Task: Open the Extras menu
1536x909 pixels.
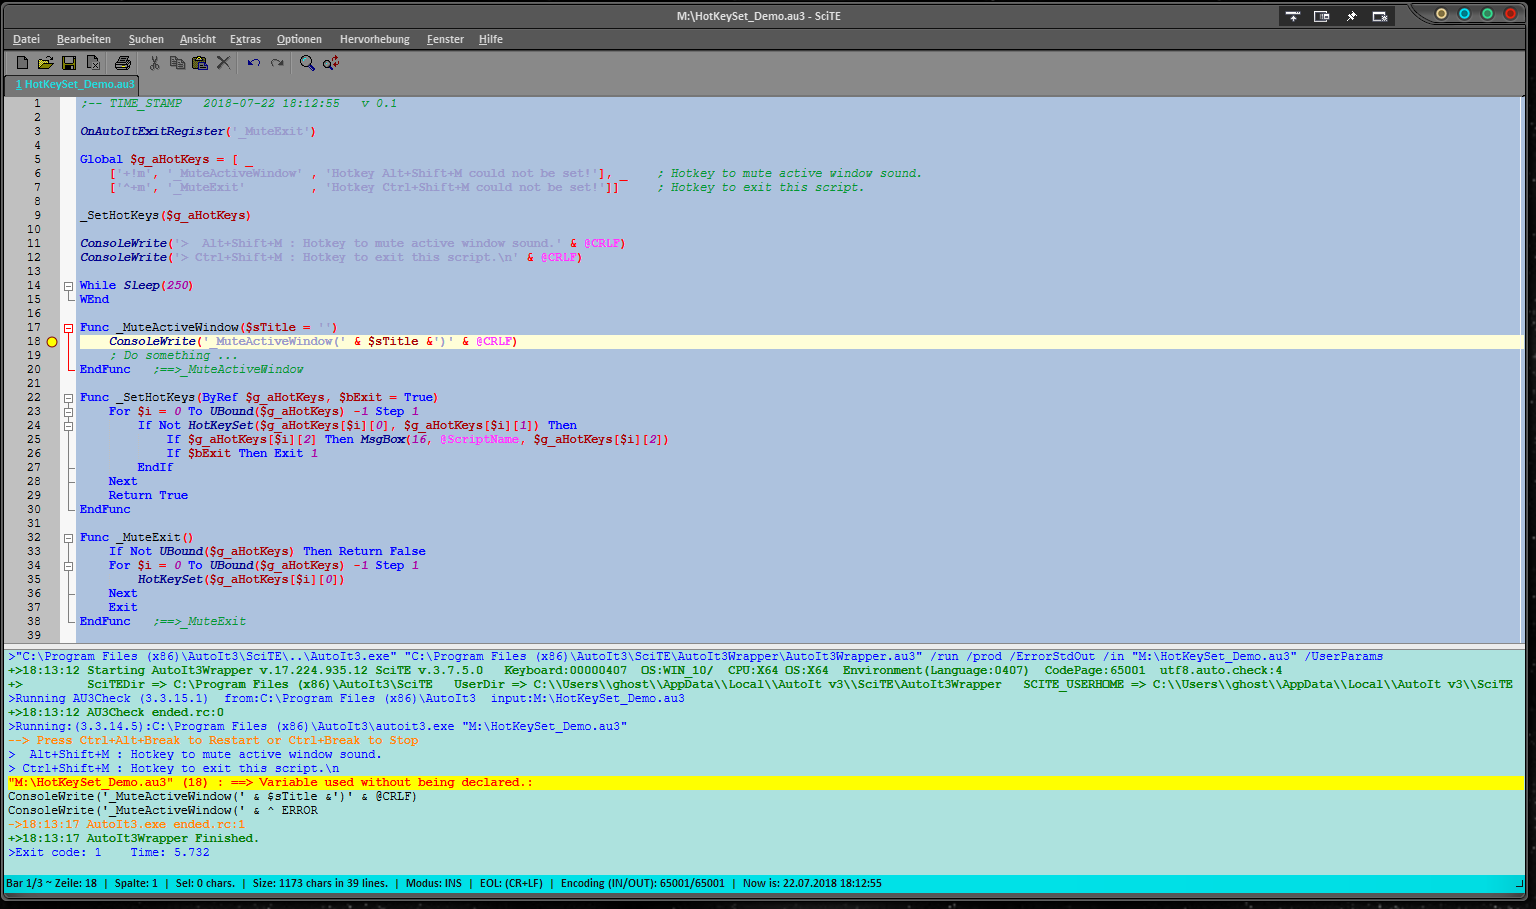Action: [245, 39]
